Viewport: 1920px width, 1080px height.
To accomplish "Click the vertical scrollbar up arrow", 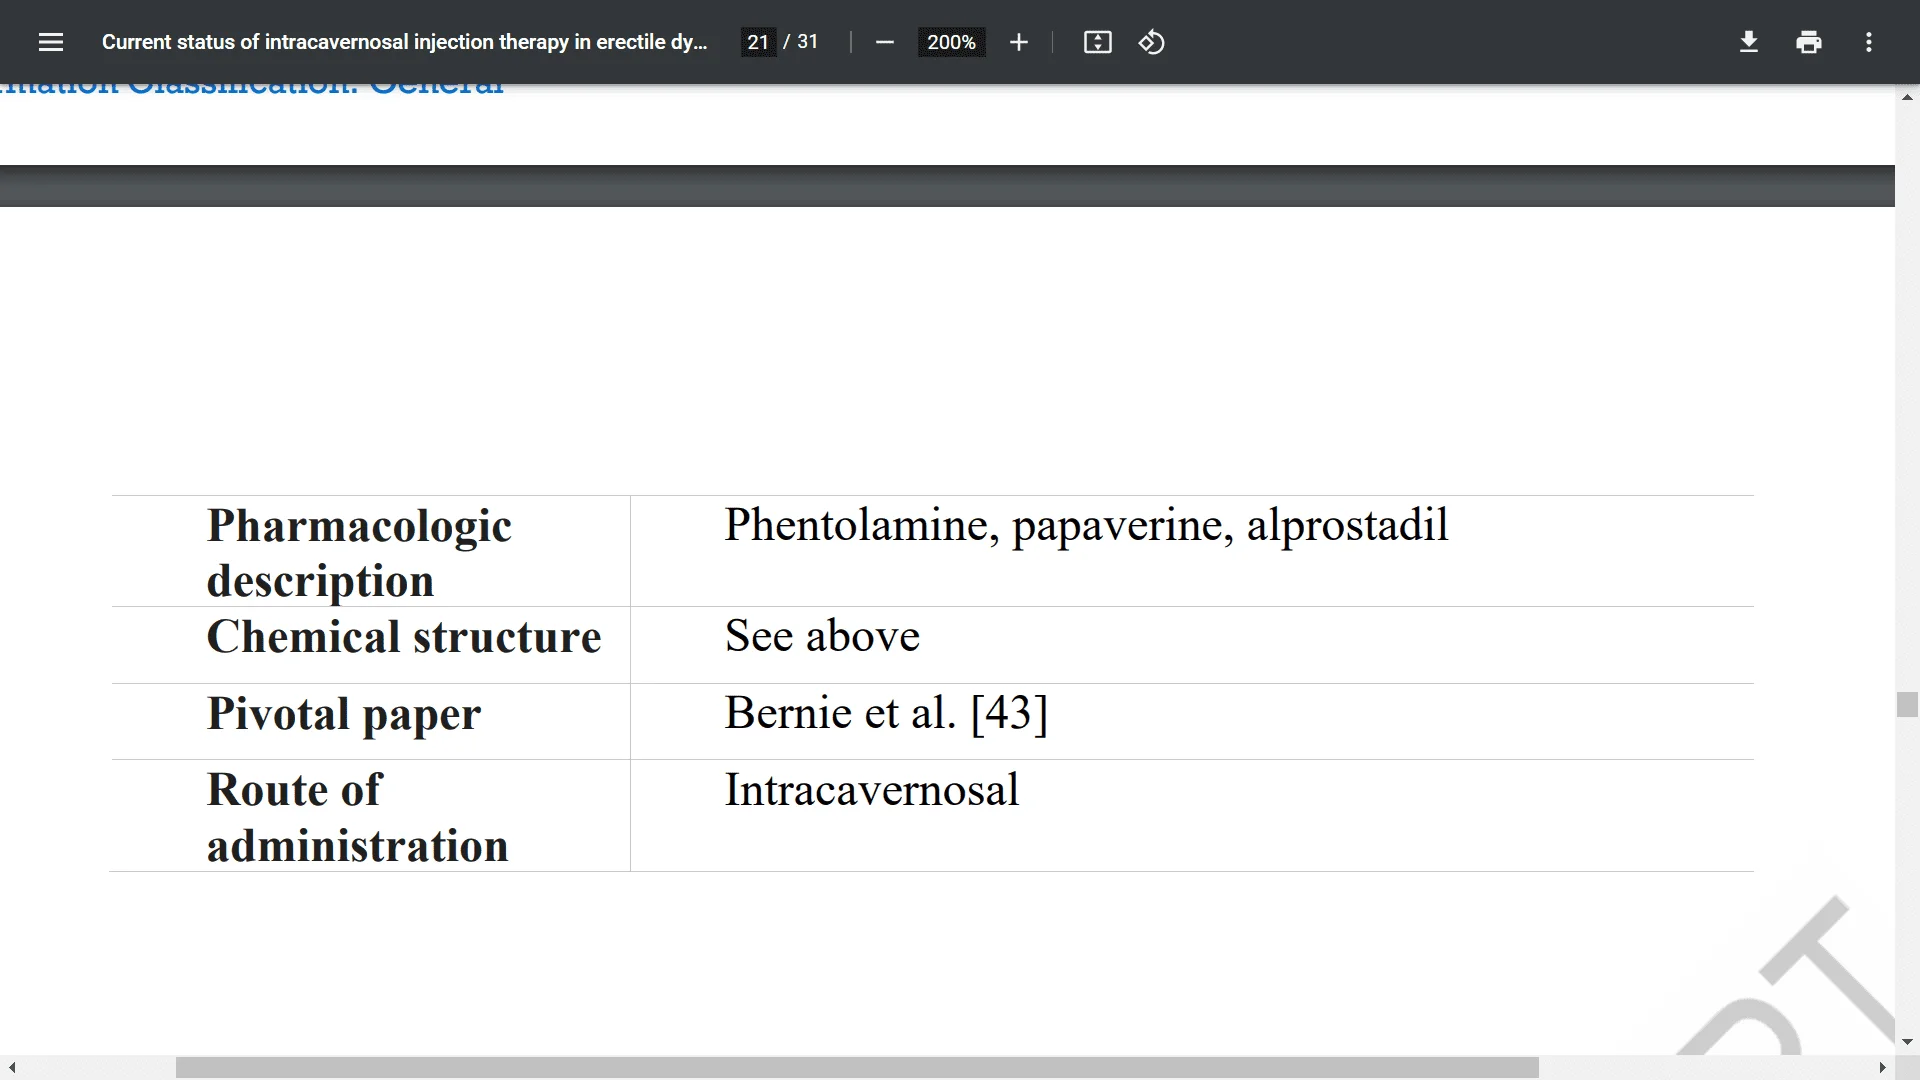I will tap(1907, 97).
